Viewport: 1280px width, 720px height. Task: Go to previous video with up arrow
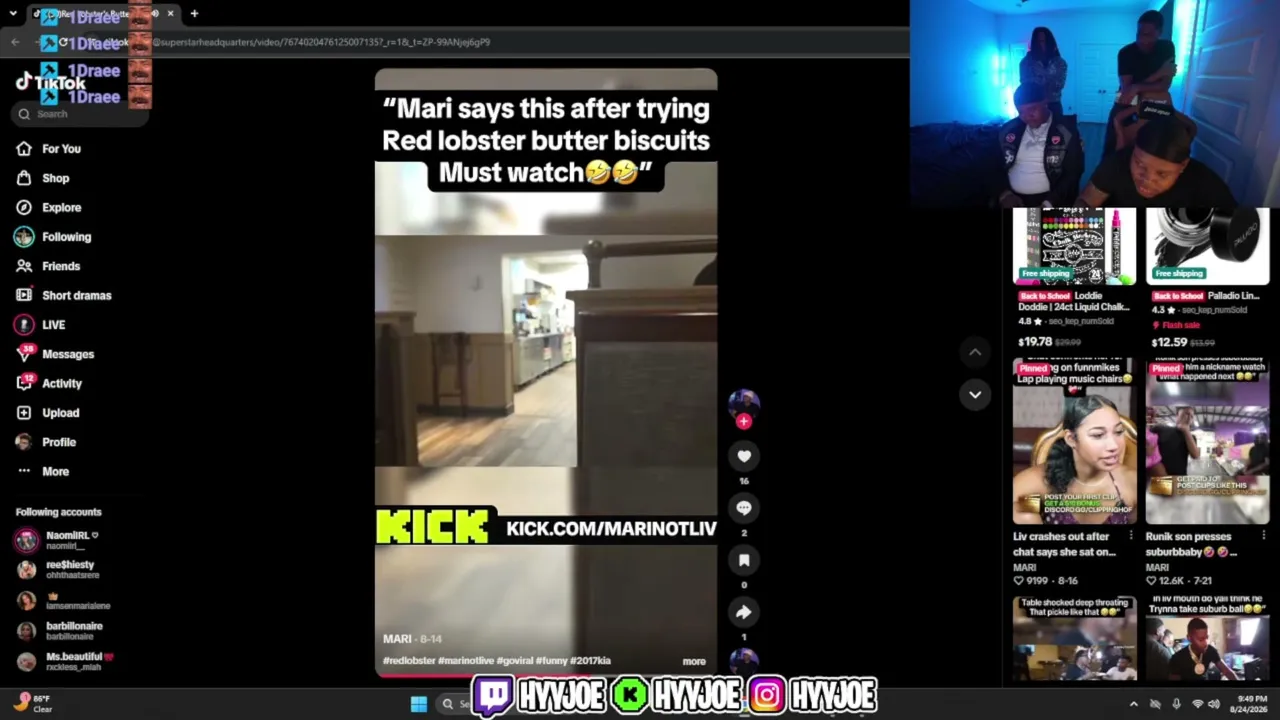pos(975,352)
